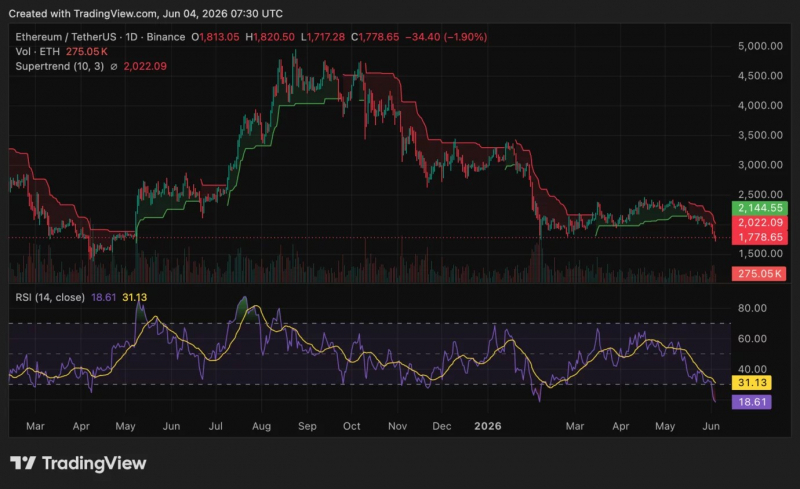Click the 'Ethereum / TetherUS' symbol title
800x489 pixels.
coord(66,37)
